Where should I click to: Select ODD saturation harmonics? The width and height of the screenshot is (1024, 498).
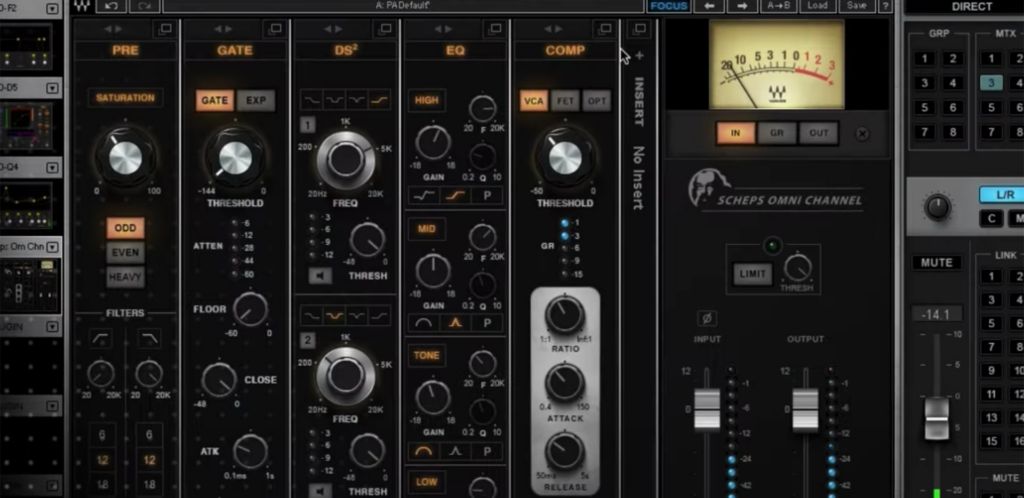point(125,228)
